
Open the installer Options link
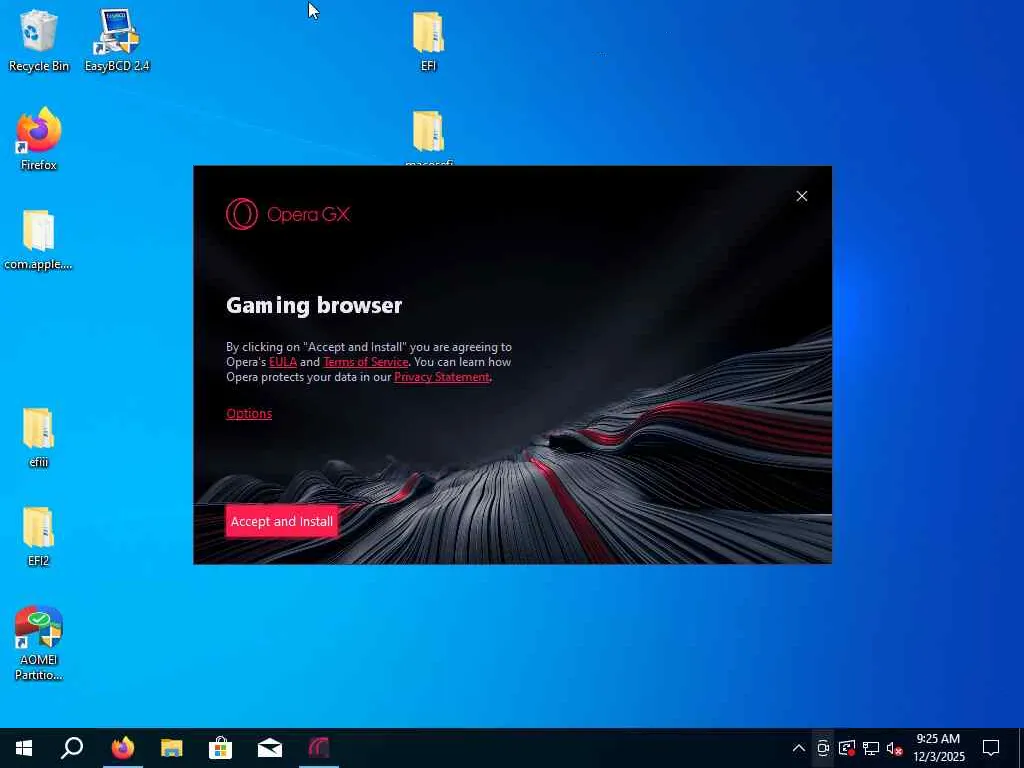pos(249,413)
